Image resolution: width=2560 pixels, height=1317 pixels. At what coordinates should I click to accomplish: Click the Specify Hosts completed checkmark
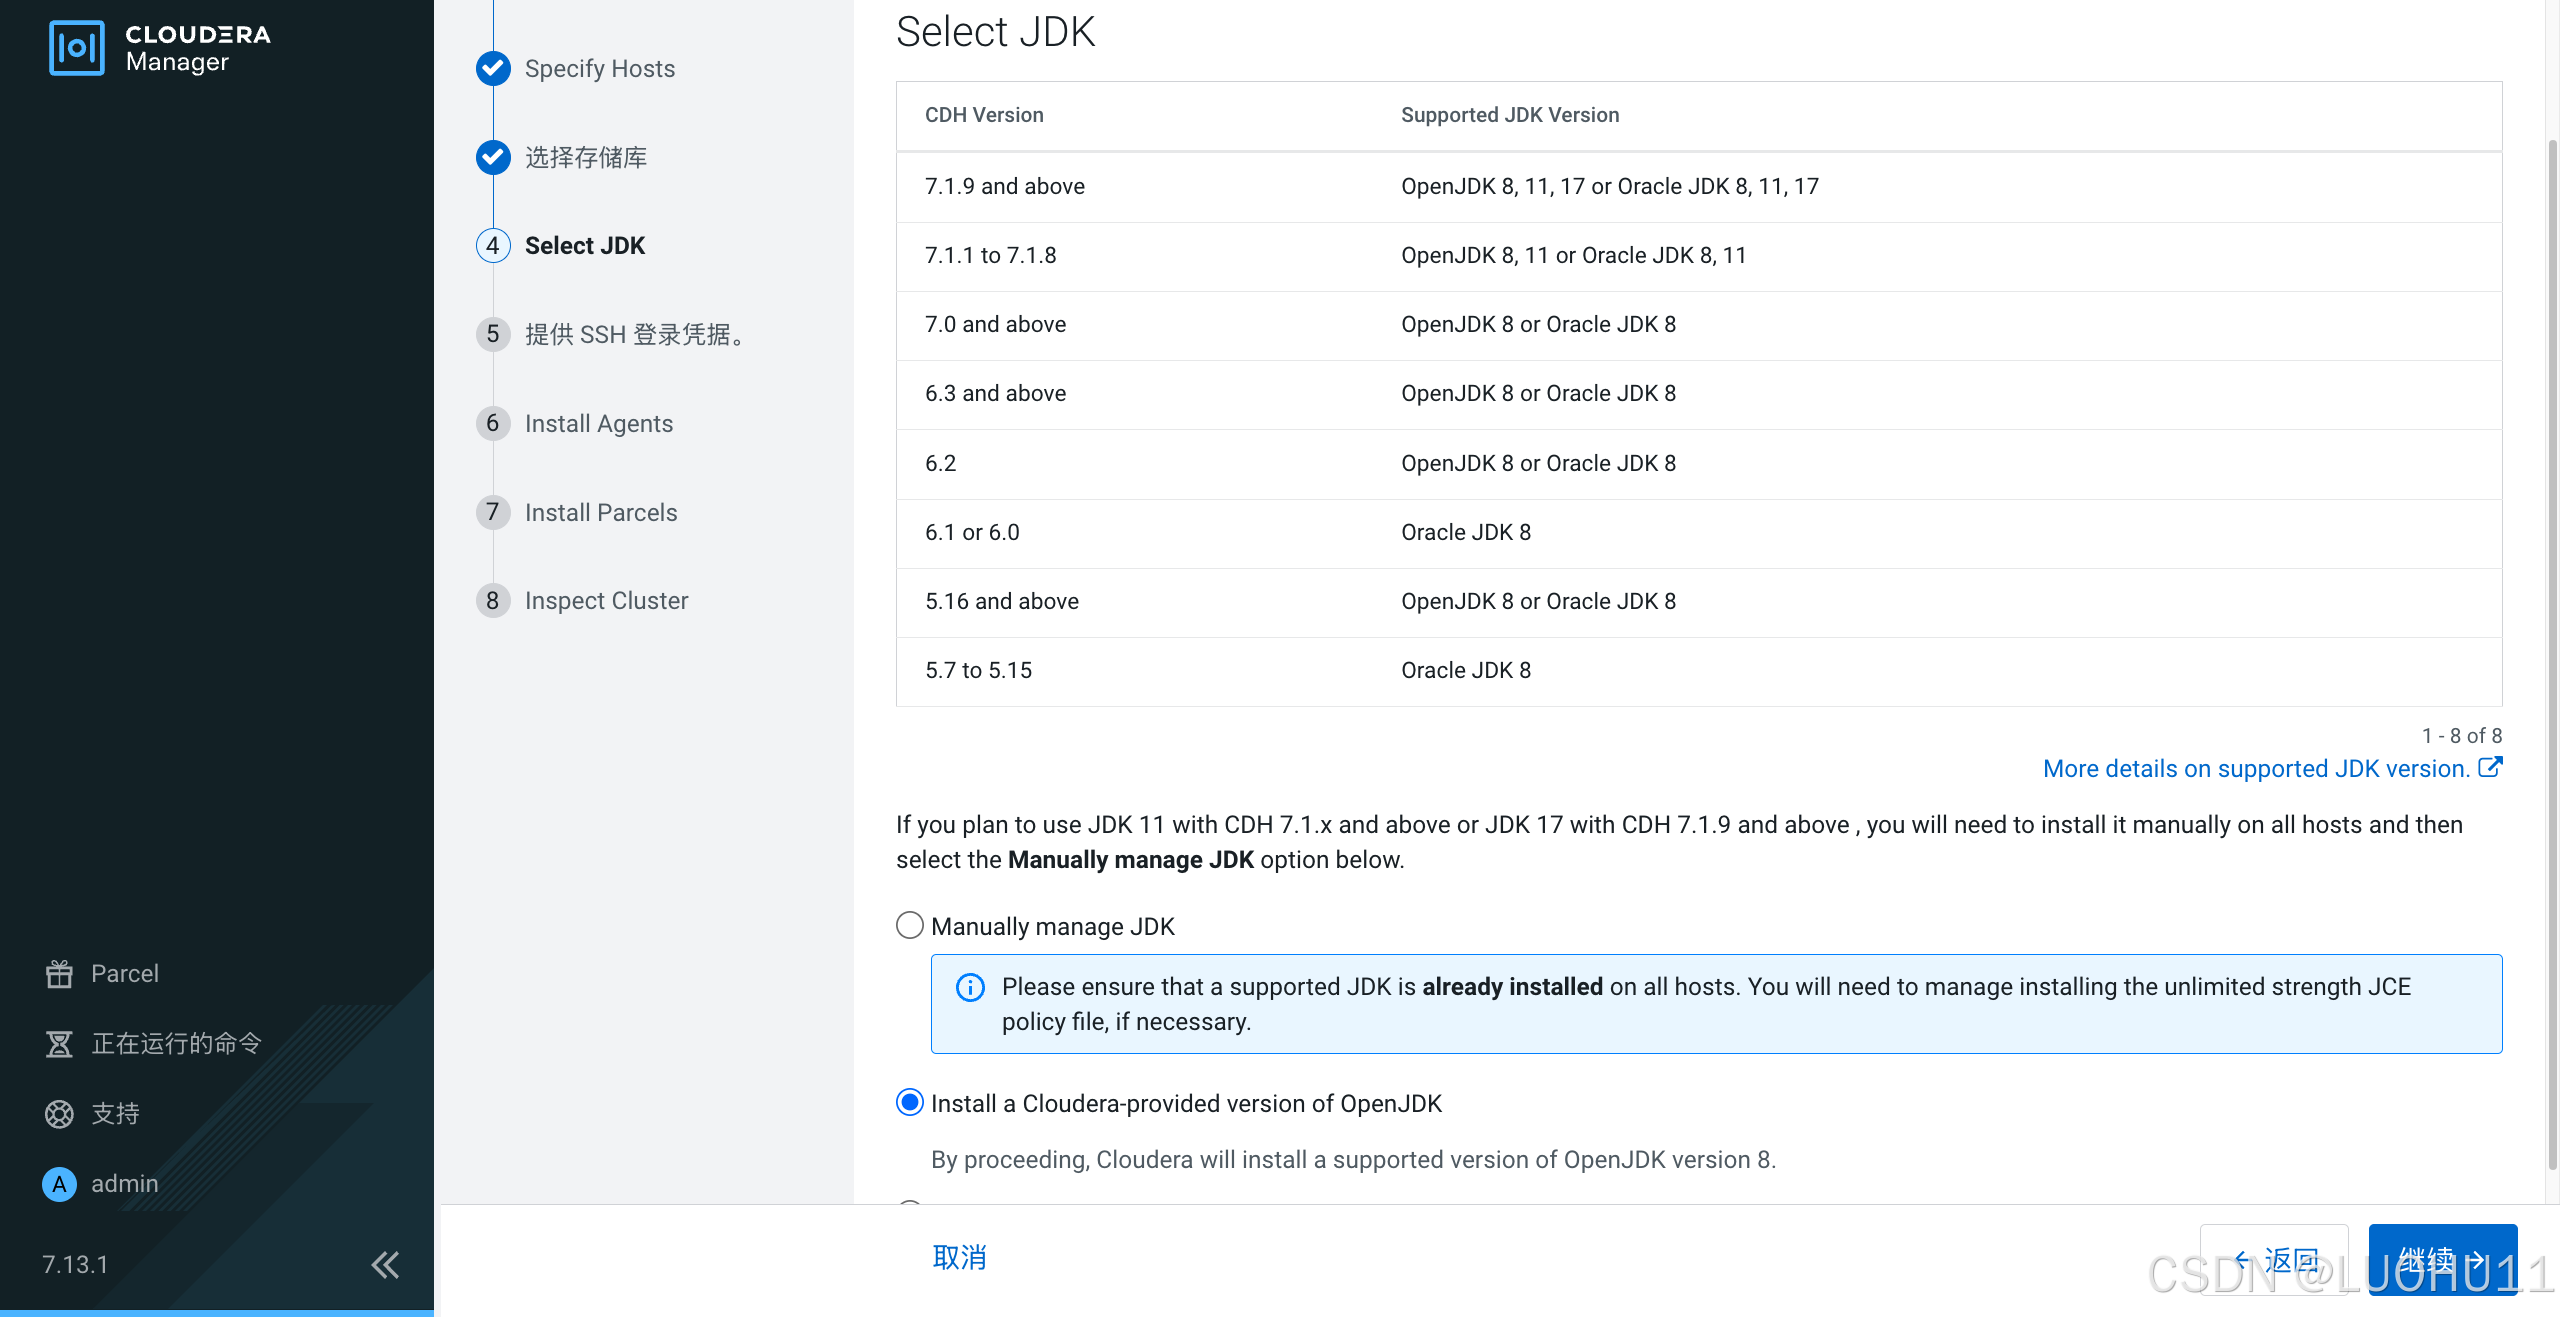pyautogui.click(x=493, y=68)
